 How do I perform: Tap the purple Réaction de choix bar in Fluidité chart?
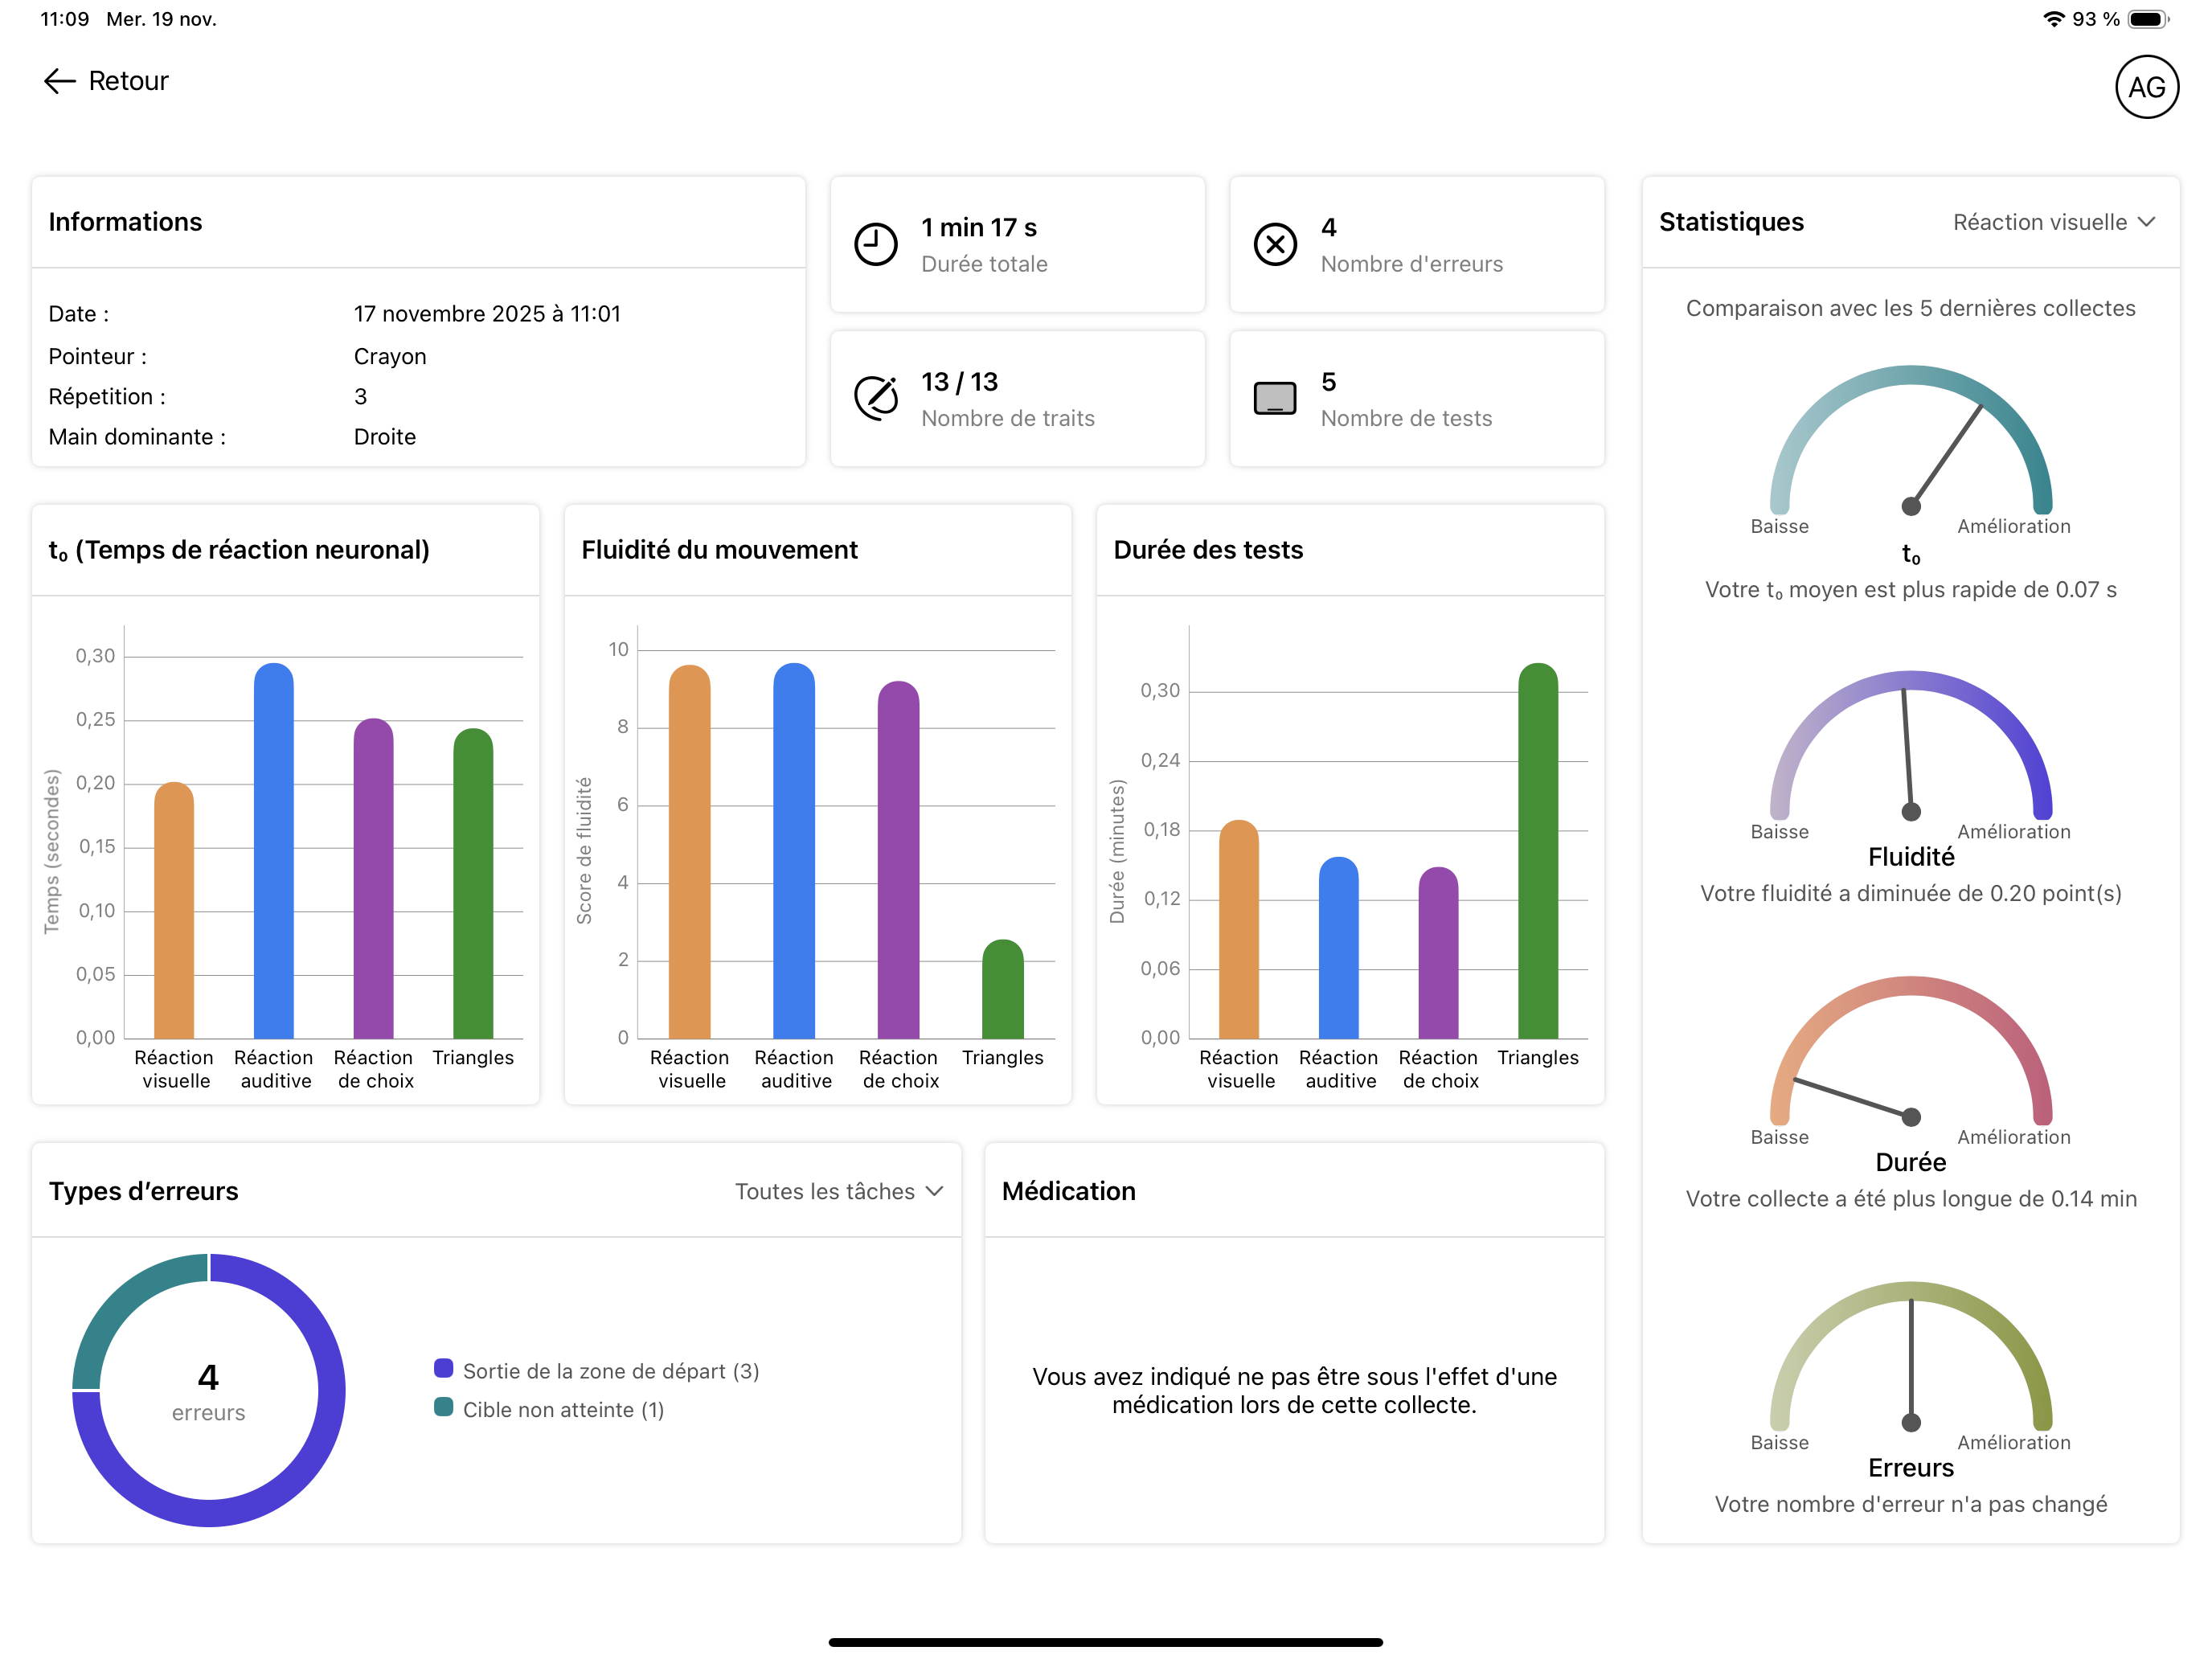point(898,859)
